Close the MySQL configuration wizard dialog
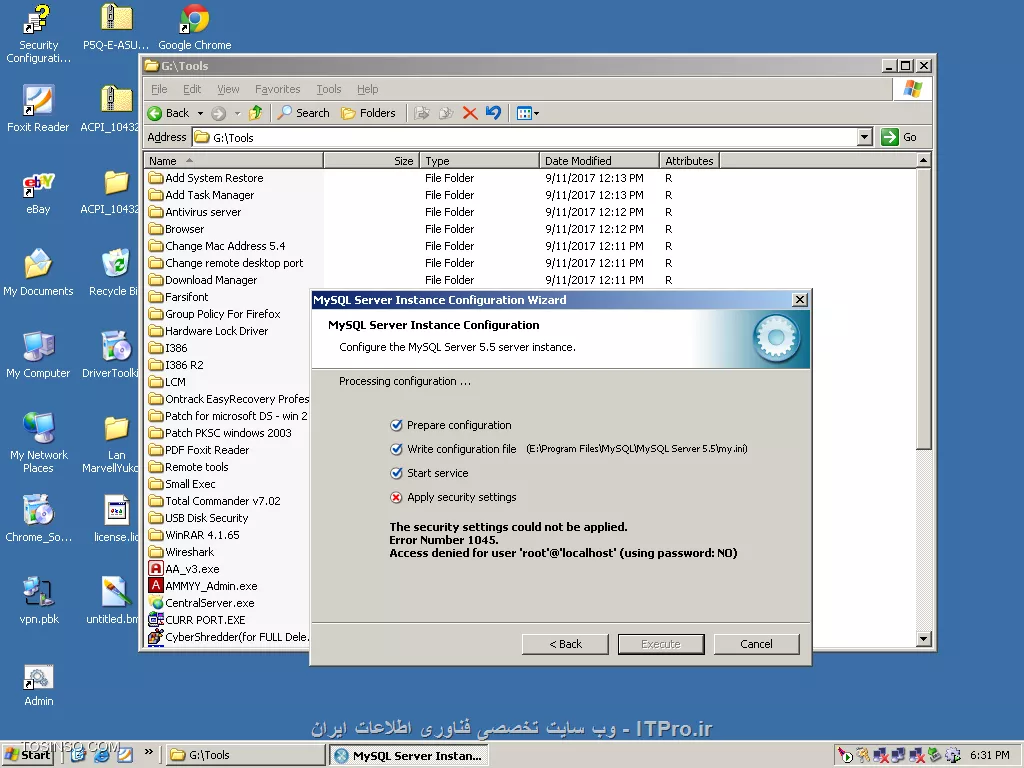 799,300
